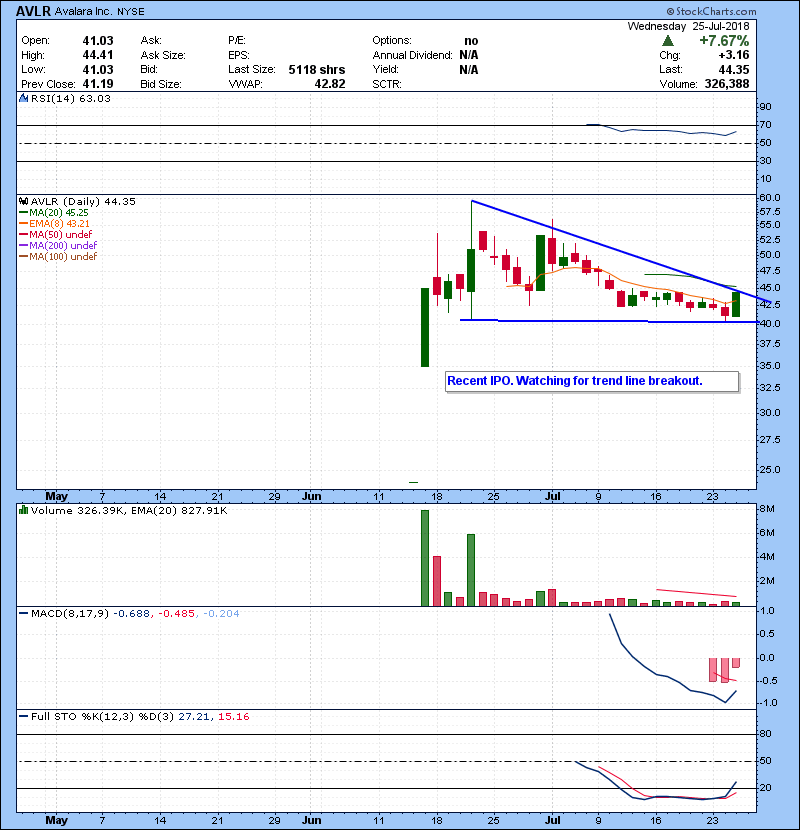The height and width of the screenshot is (830, 800).
Task: Click the High value 44.41
Action: pyautogui.click(x=98, y=55)
